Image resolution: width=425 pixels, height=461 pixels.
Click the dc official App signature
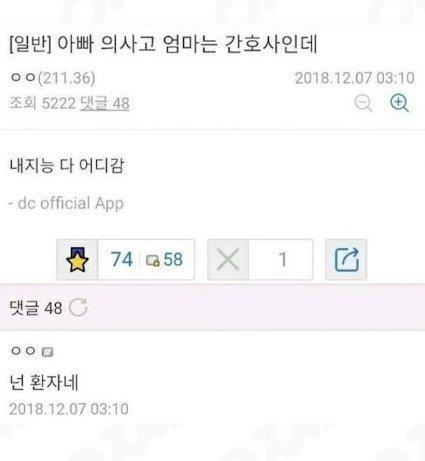[x=67, y=203]
